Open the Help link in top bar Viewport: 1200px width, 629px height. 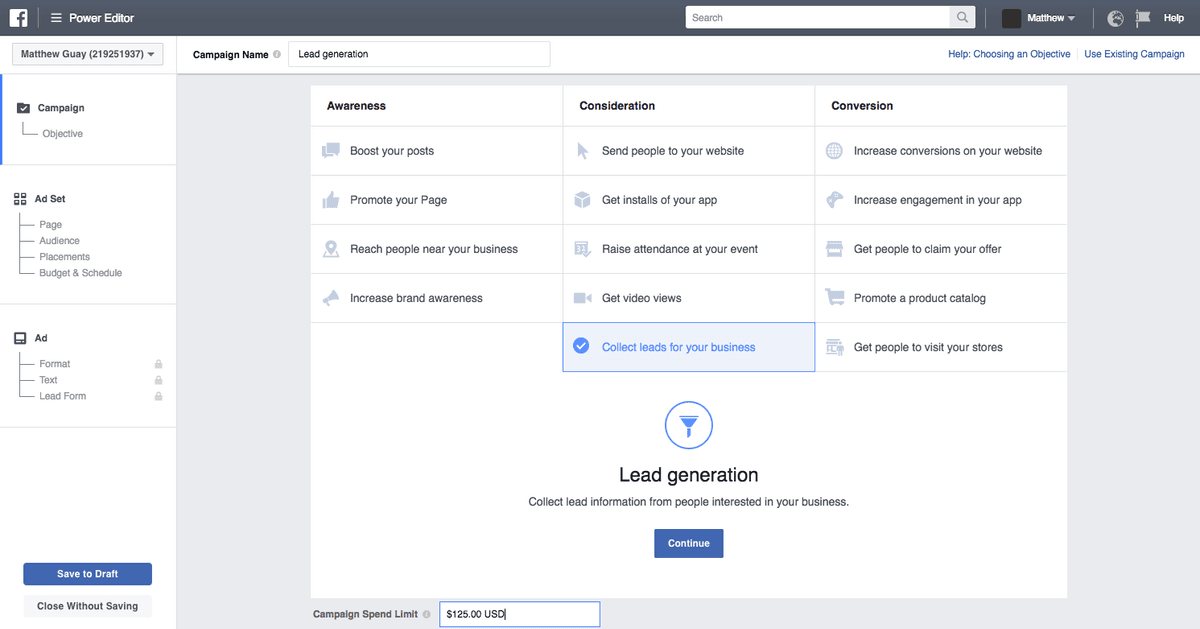click(1174, 18)
